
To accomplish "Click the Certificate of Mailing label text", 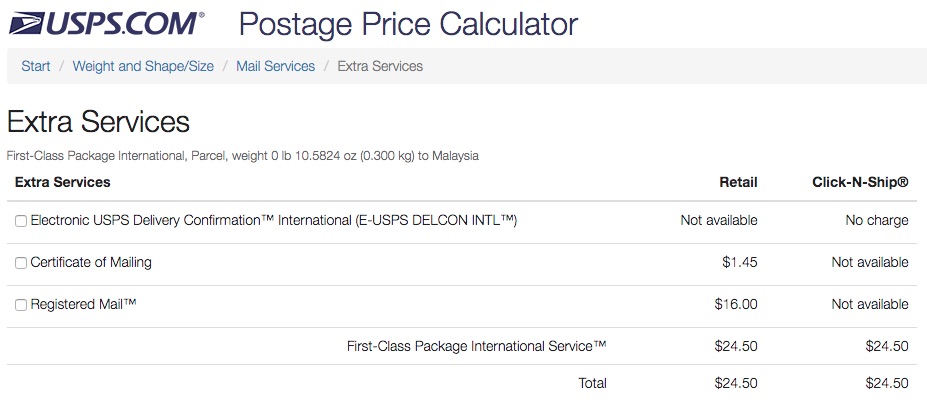I will (x=91, y=262).
